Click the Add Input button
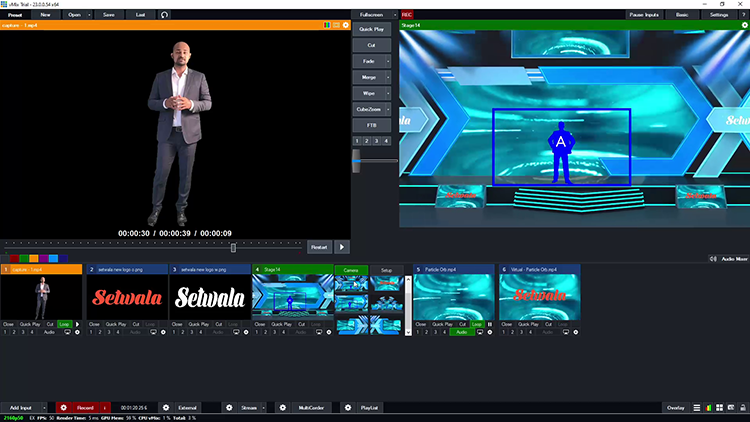Viewport: 750px width, 422px height. tap(20, 408)
